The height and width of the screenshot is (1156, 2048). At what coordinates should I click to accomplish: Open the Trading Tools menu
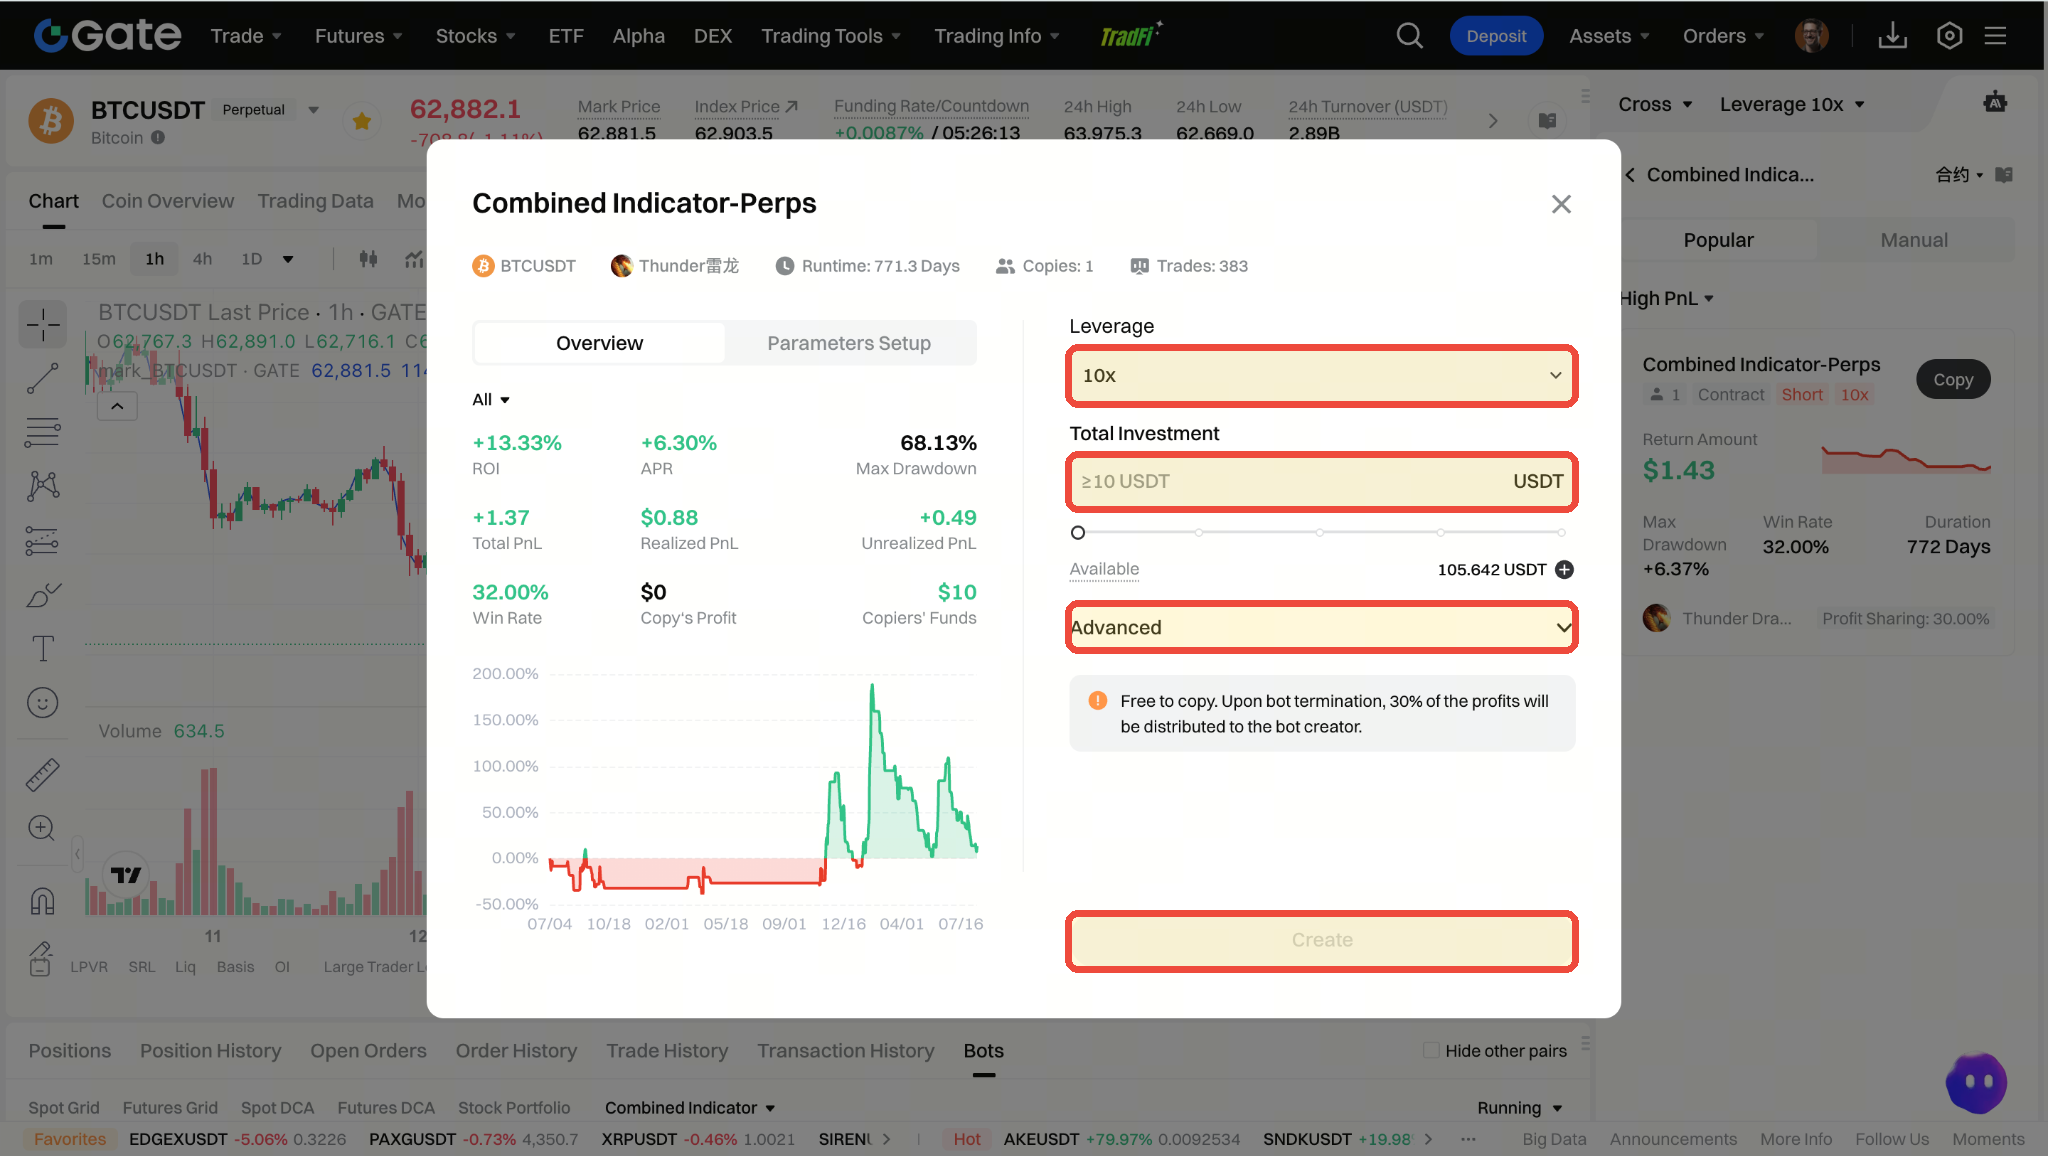click(831, 36)
